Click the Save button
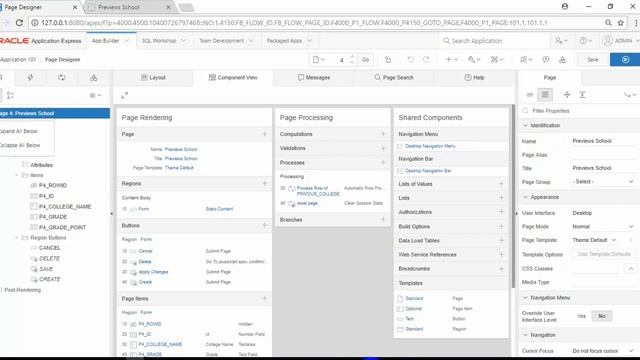Viewport: 640px width, 360px height. pyautogui.click(x=593, y=60)
